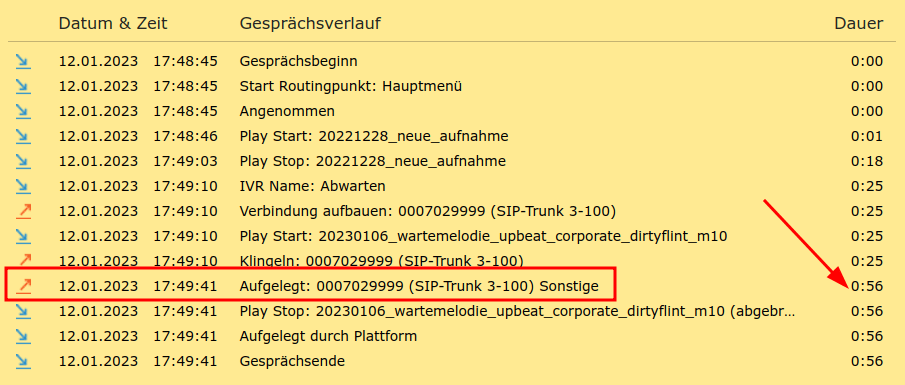This screenshot has width=905, height=385.
Task: Click the highlighted outgoing arrow on the Aufgelegt row
Action: point(23,286)
